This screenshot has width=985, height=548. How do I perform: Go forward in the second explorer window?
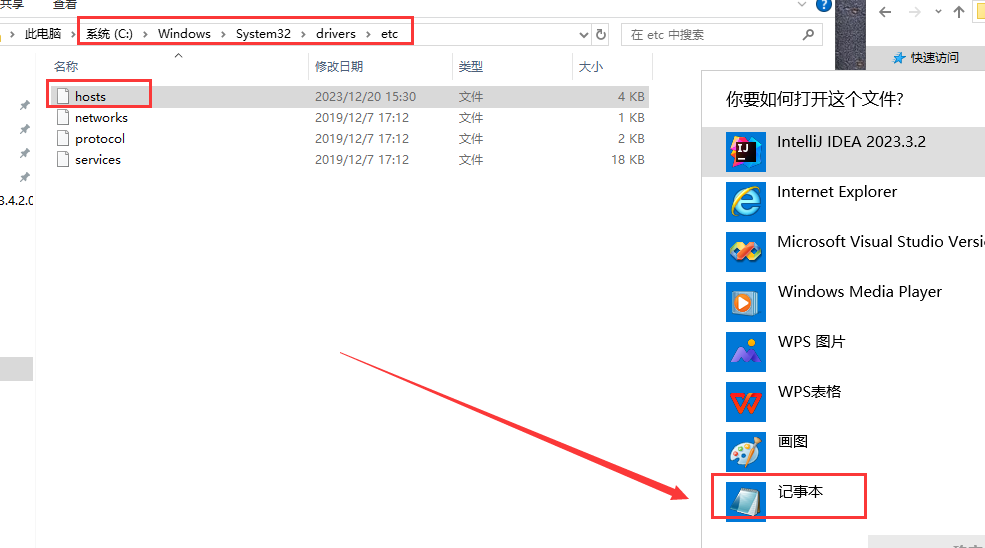pos(915,12)
